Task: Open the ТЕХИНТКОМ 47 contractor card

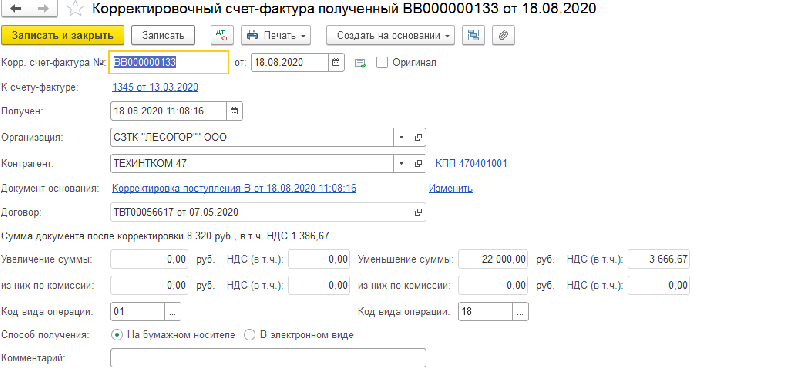Action: pos(418,164)
